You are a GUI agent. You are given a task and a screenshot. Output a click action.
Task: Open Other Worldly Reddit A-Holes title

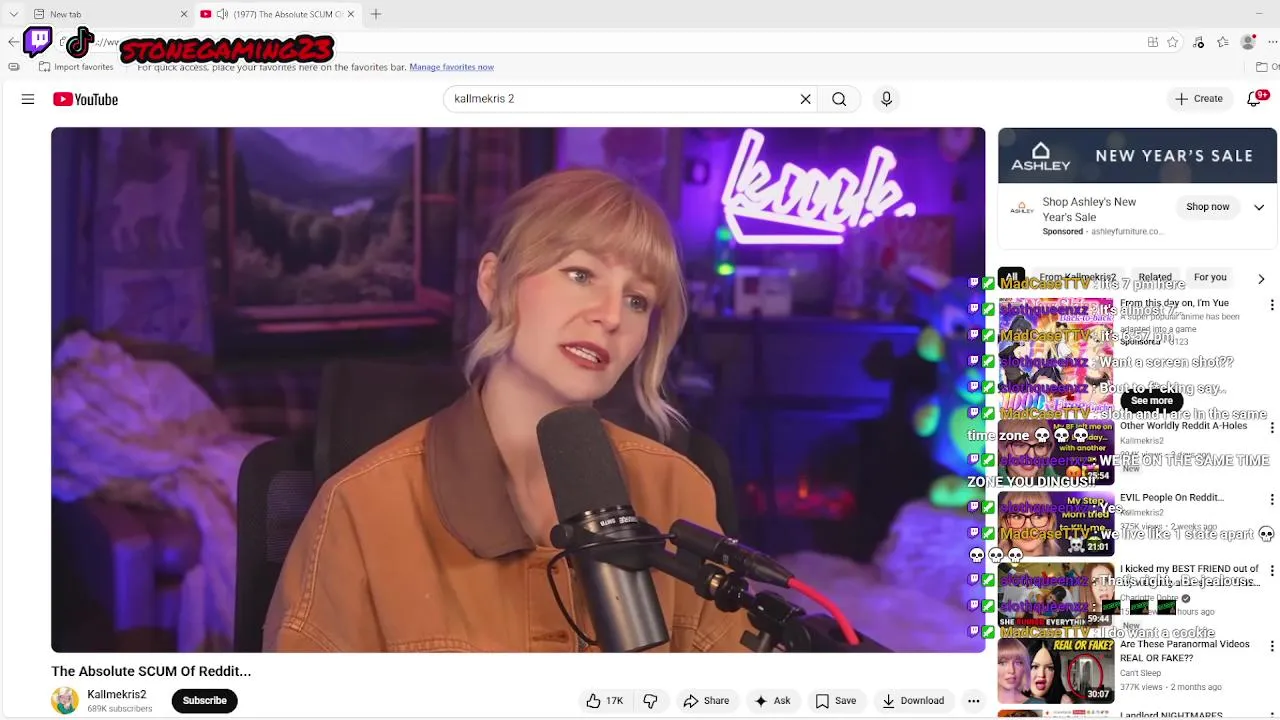pos(1183,426)
